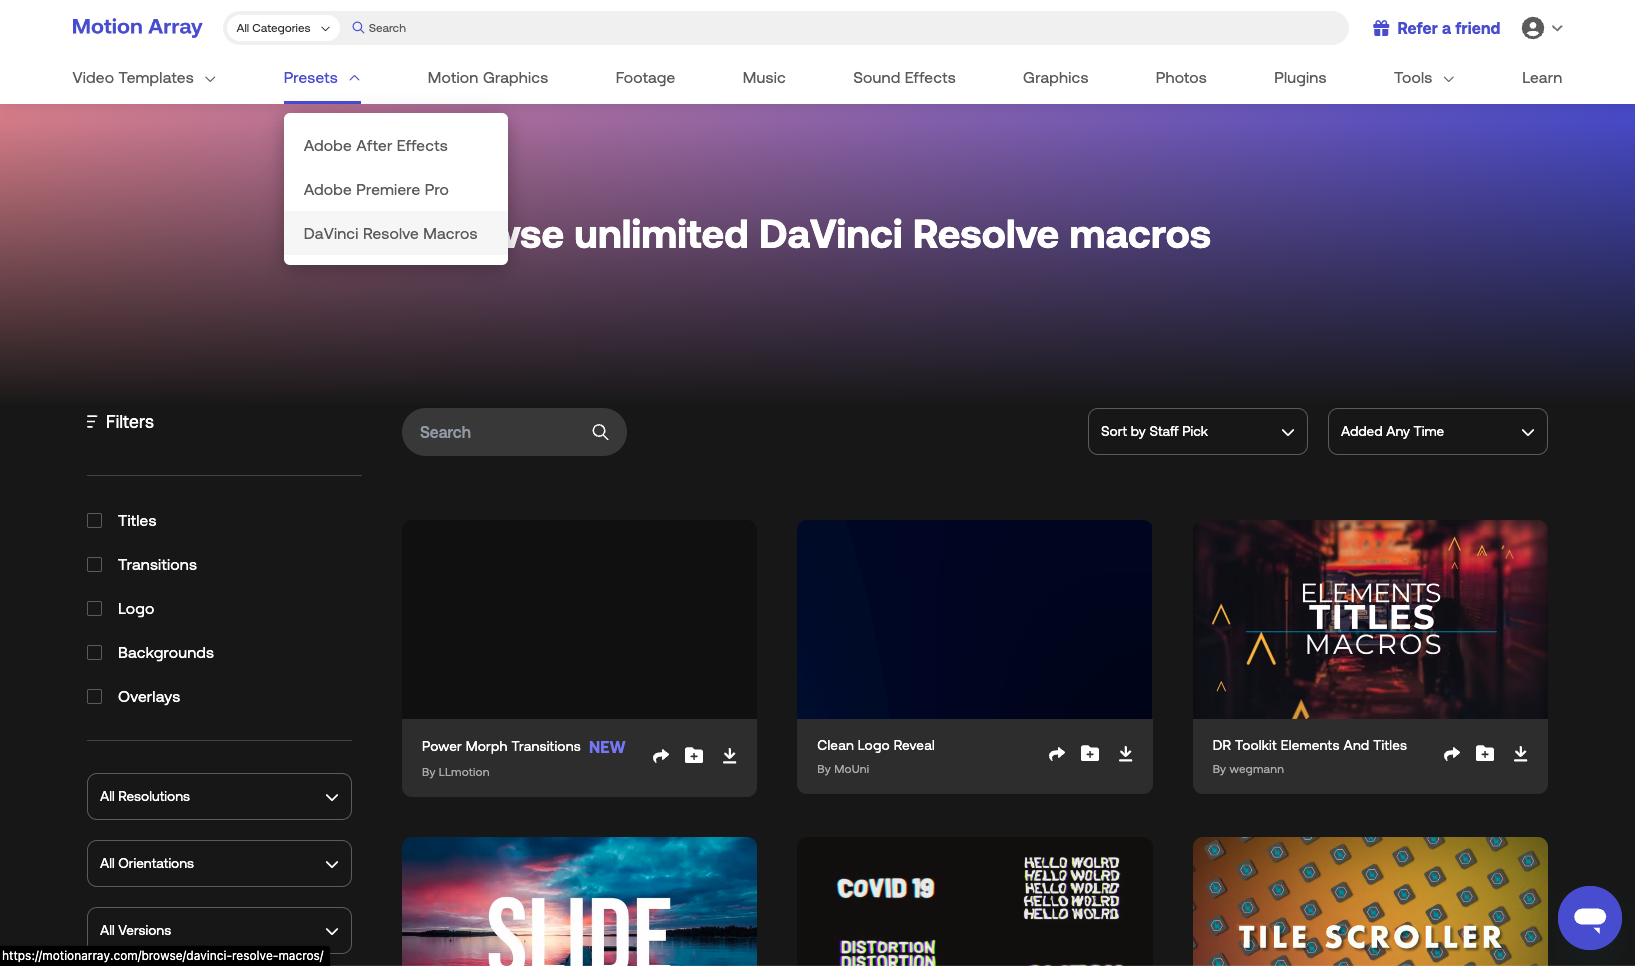
Task: Click the gift icon beside Refer a friend
Action: tap(1381, 28)
